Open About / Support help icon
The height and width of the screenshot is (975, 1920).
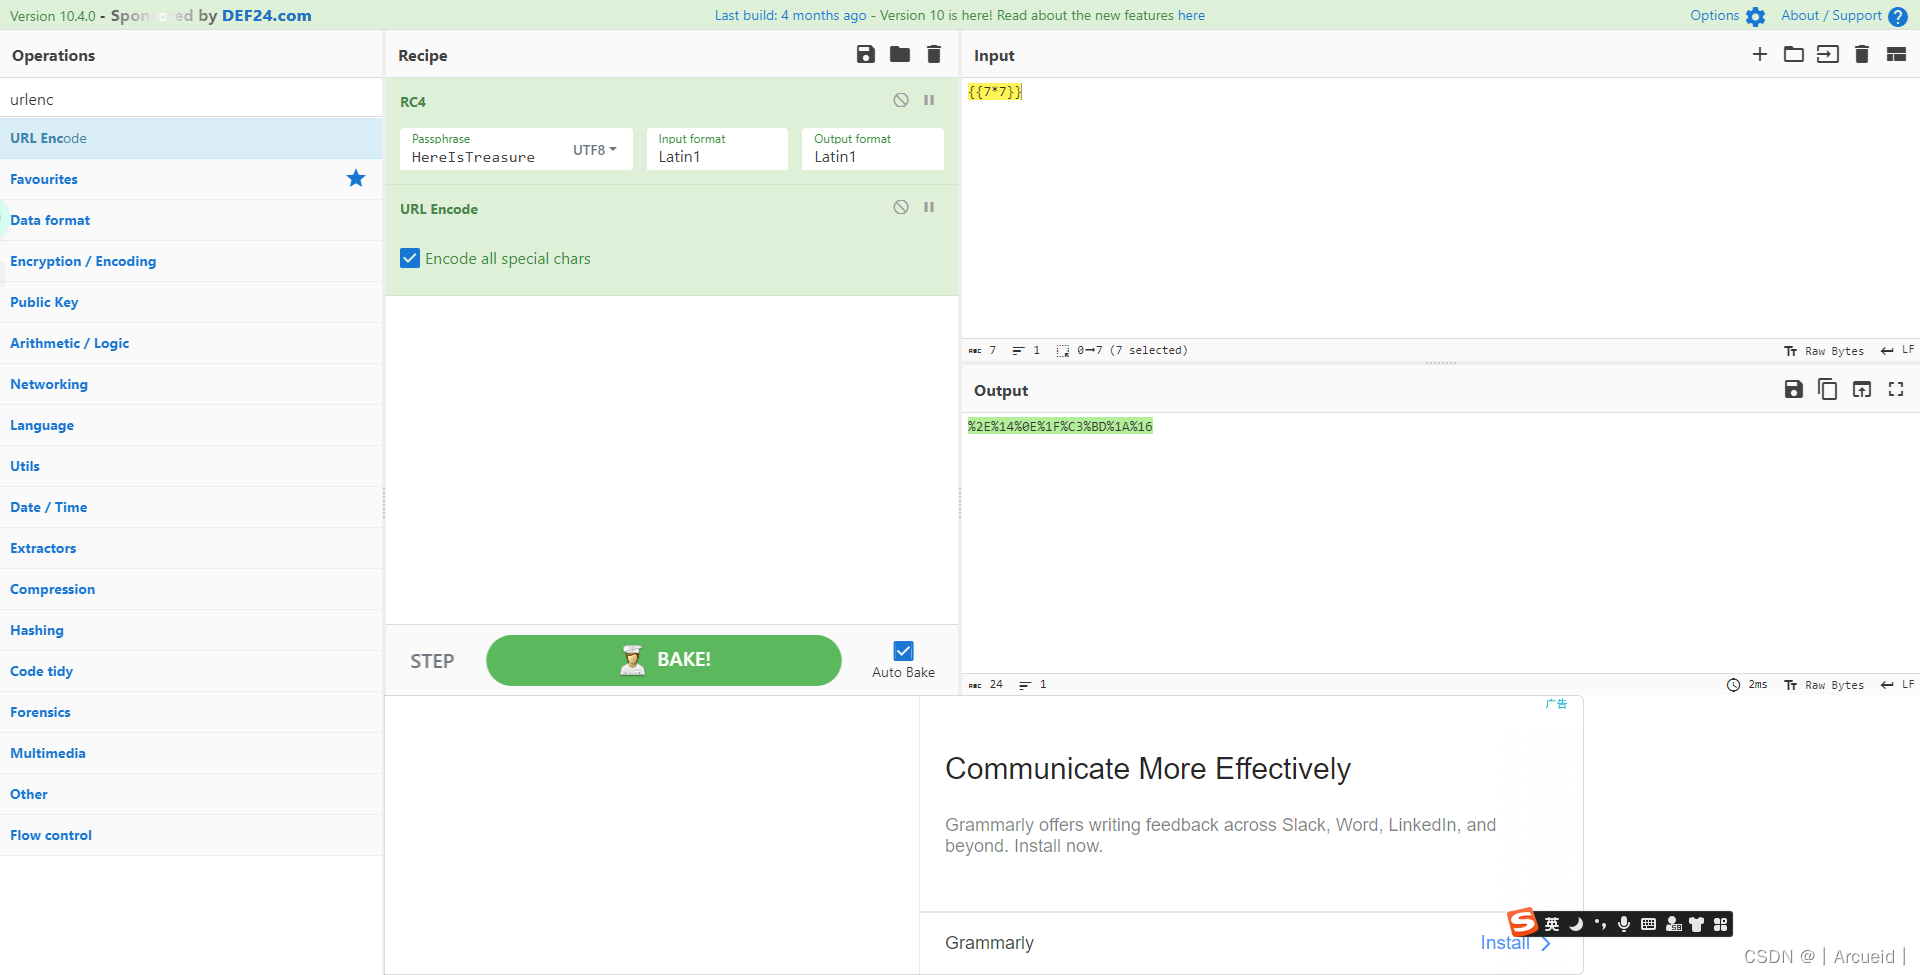tap(1898, 16)
